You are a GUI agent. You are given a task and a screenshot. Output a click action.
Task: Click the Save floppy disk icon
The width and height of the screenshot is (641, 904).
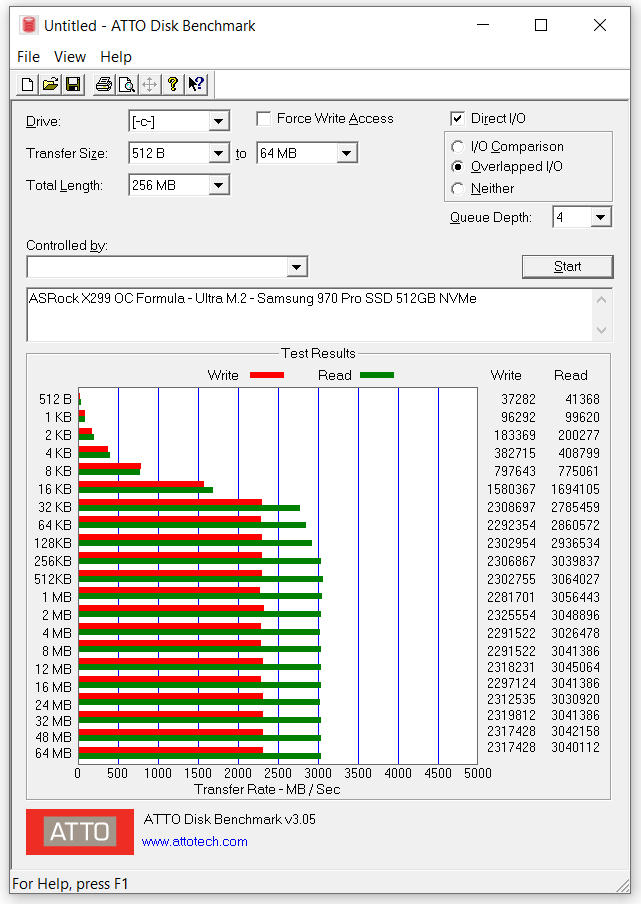pyautogui.click(x=73, y=85)
